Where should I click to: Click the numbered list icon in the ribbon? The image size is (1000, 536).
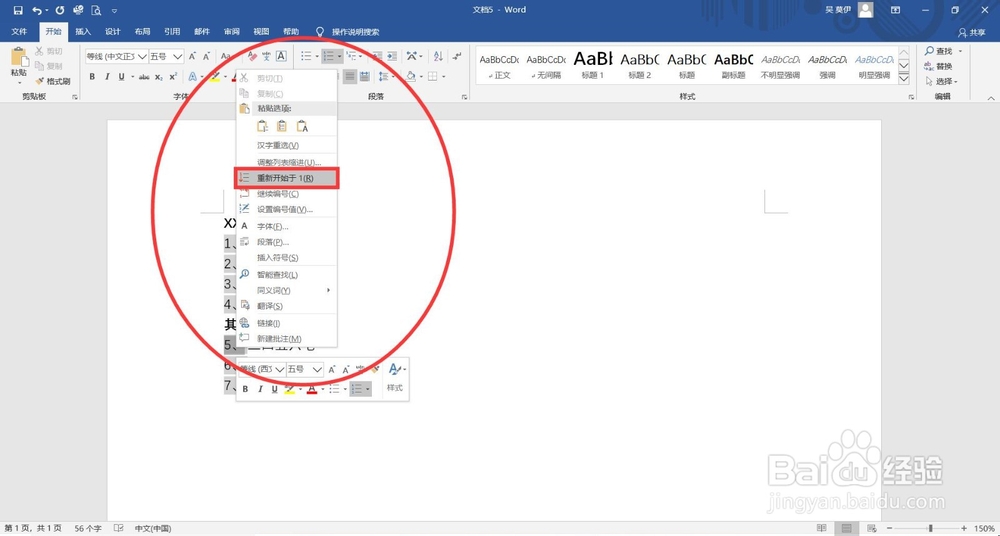pyautogui.click(x=328, y=57)
